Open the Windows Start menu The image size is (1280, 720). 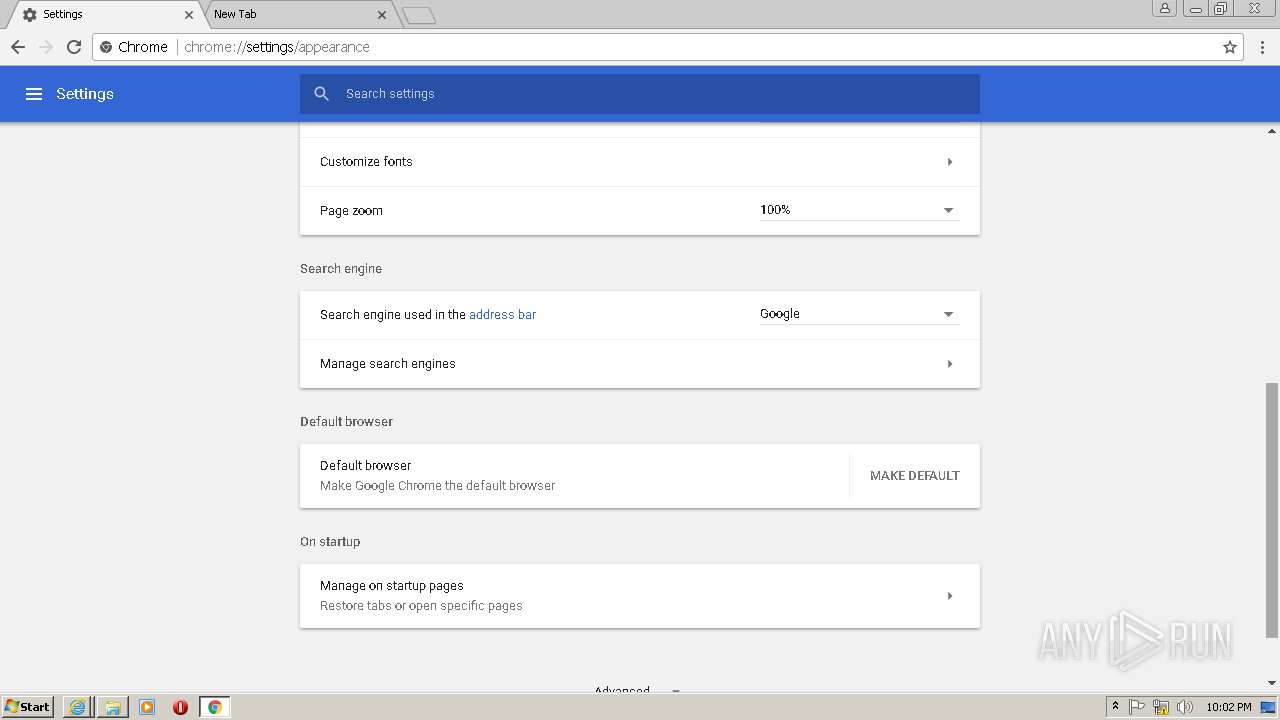(x=28, y=707)
